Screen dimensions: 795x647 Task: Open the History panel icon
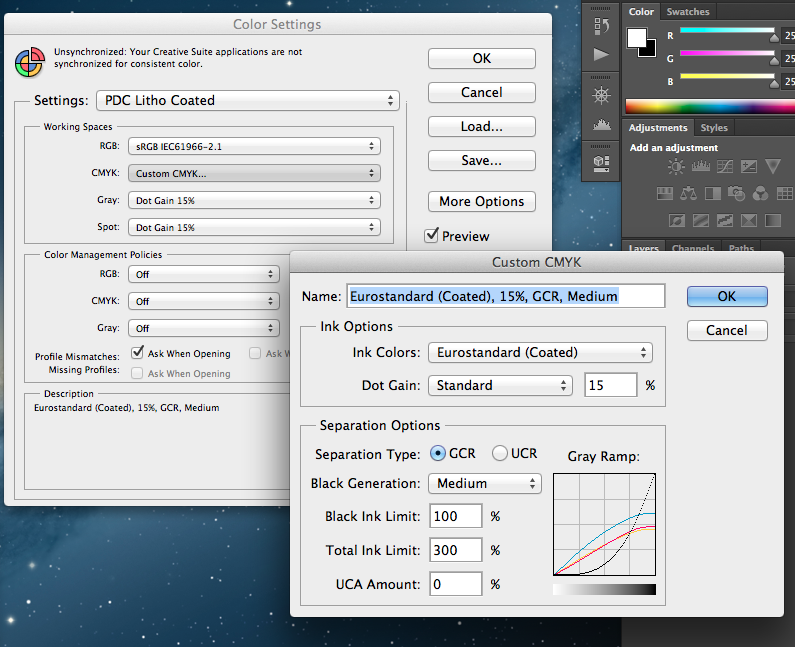(601, 27)
